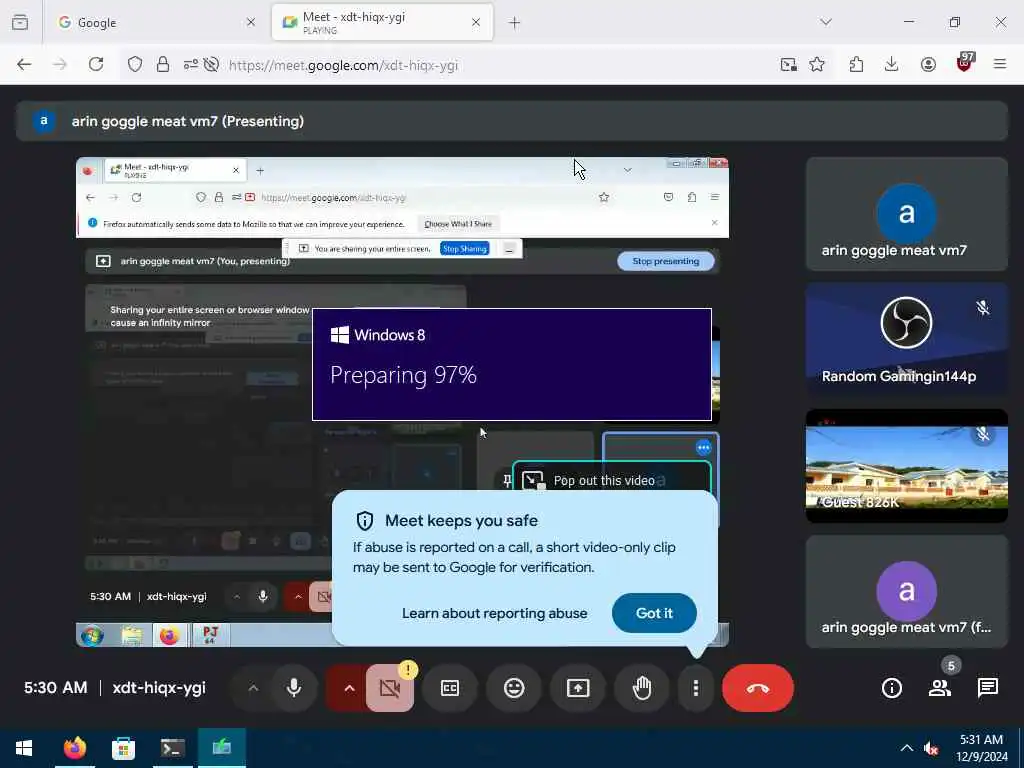Mute the microphone in Meet controls

pos(294,688)
